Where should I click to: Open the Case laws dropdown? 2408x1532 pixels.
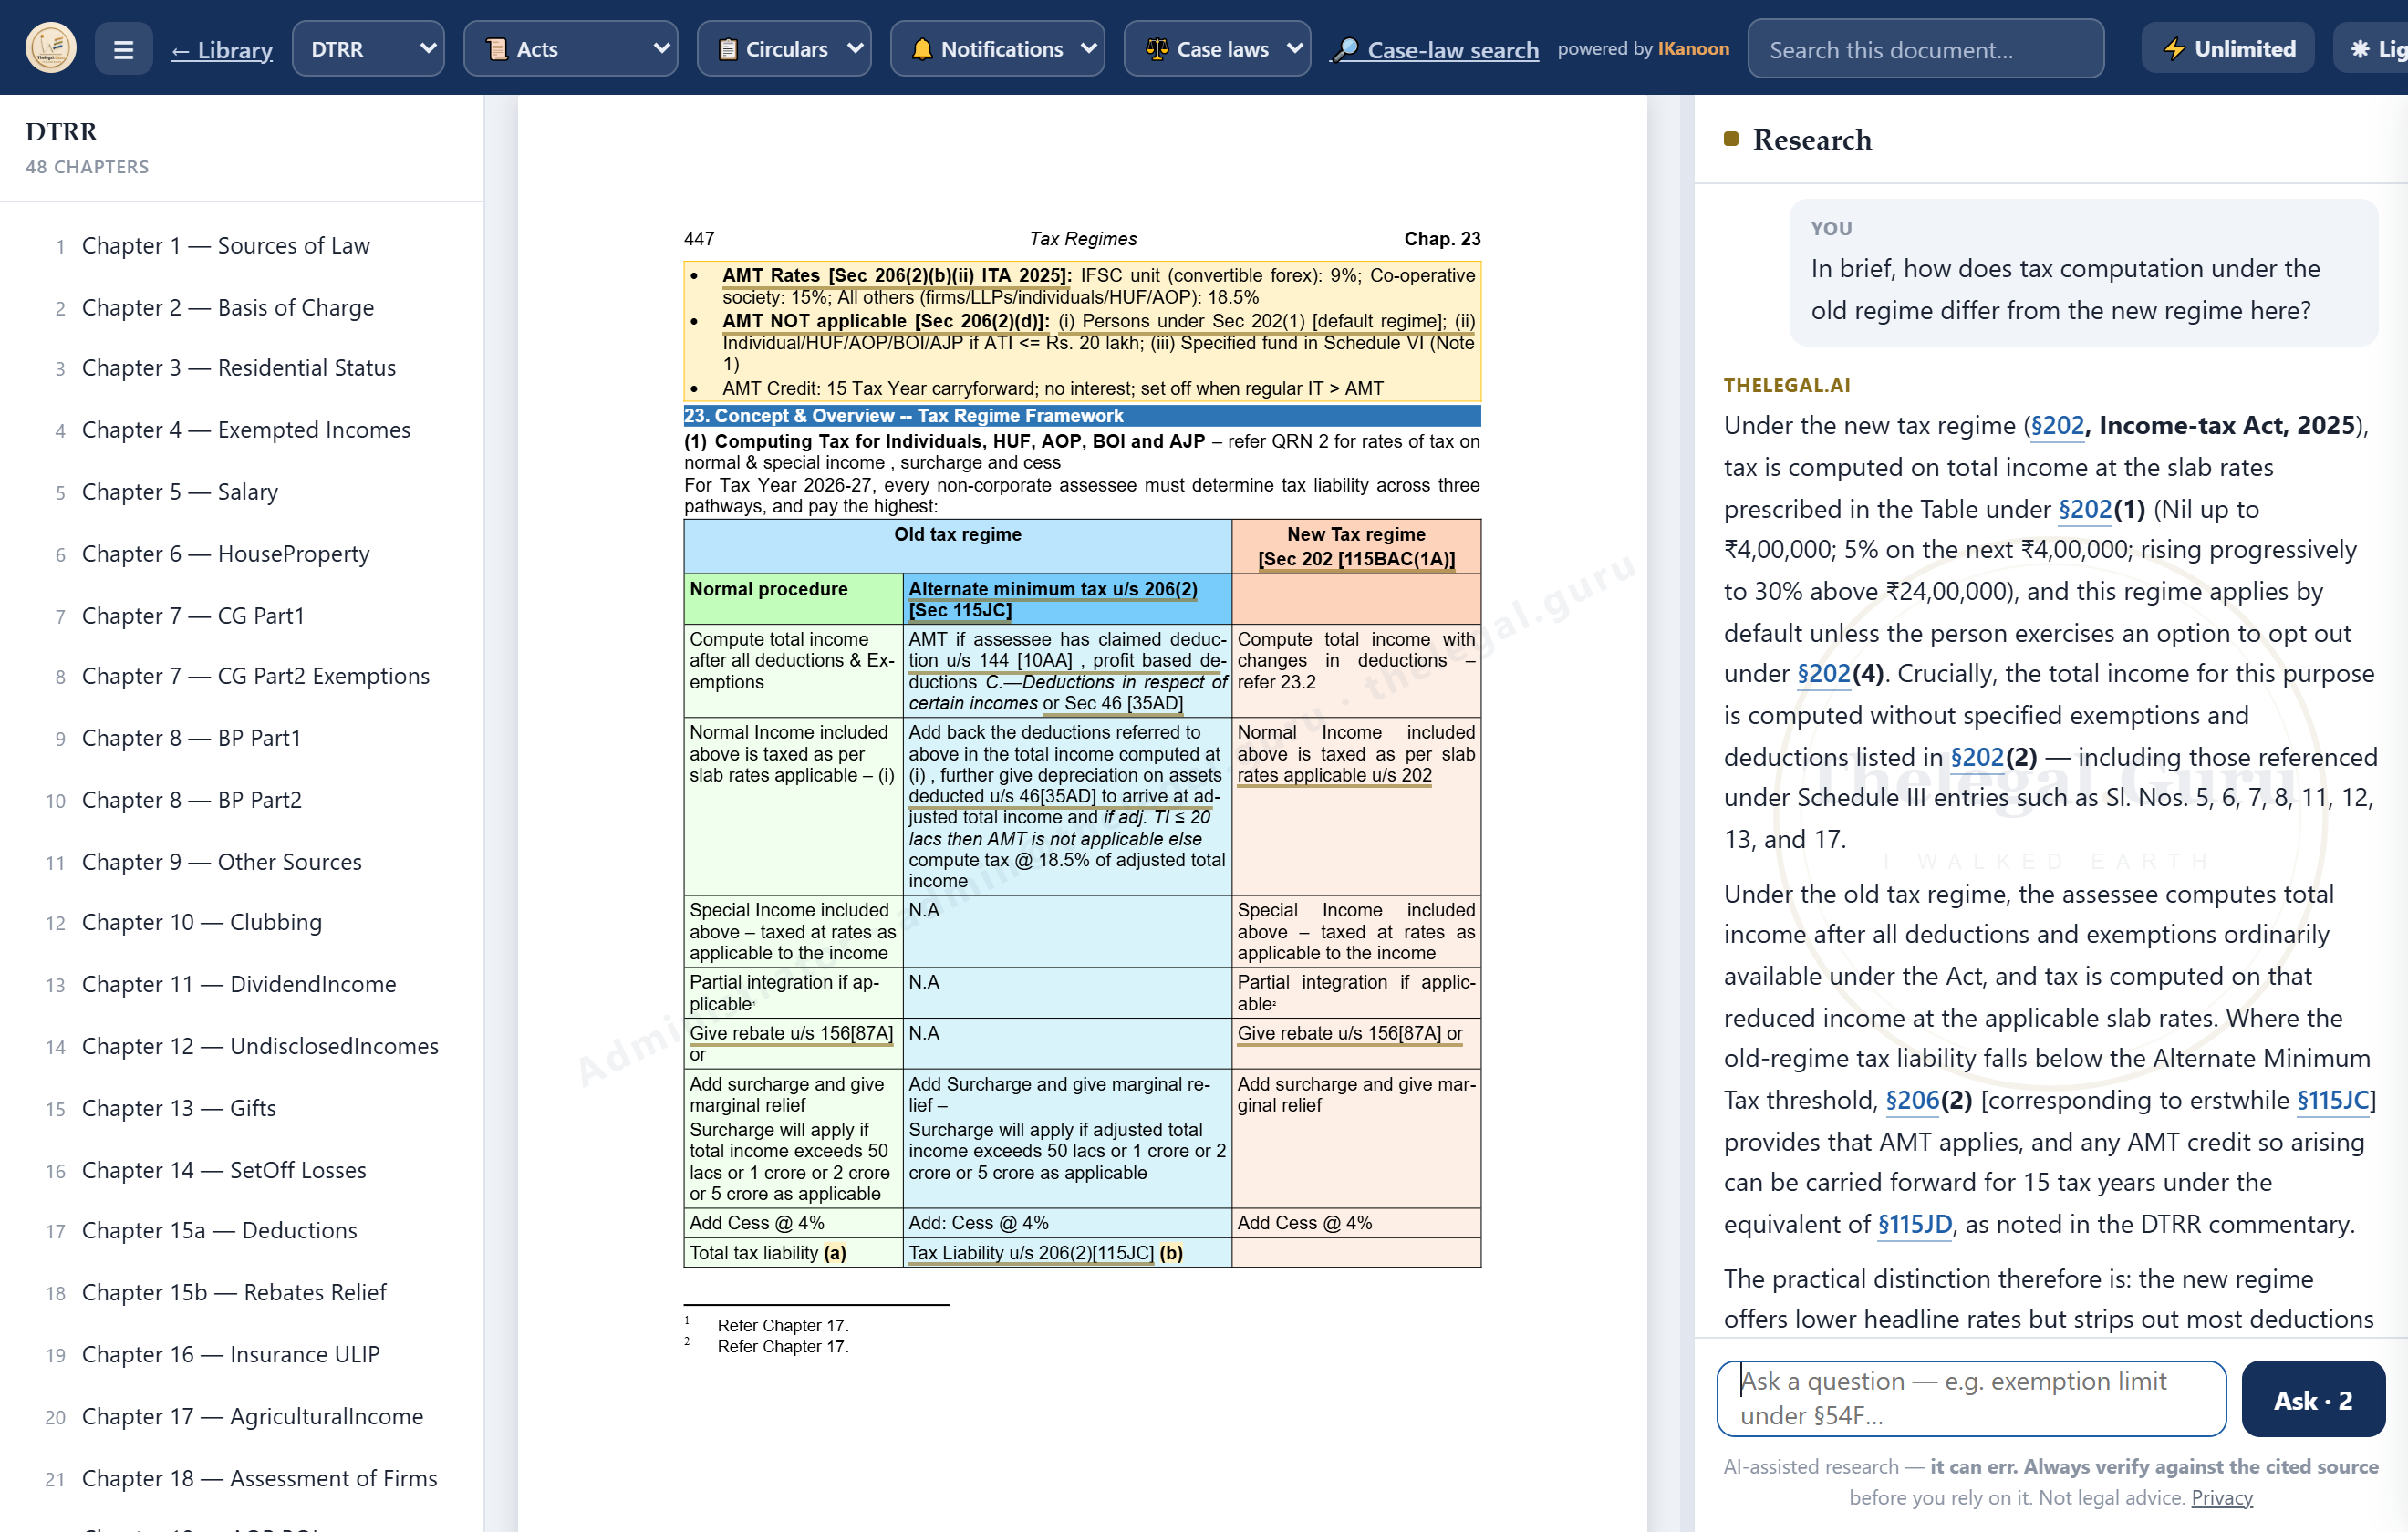pyautogui.click(x=1217, y=49)
